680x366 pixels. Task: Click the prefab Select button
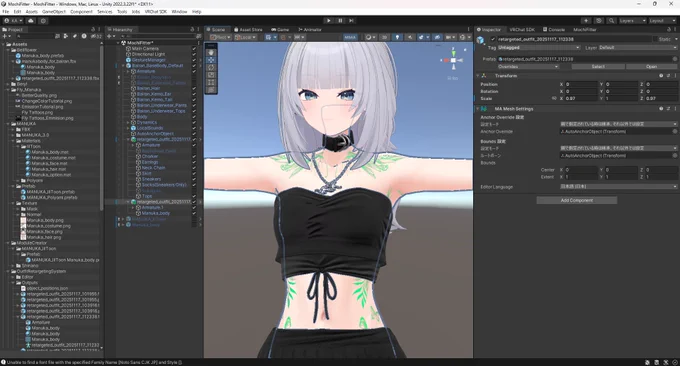[x=598, y=67]
